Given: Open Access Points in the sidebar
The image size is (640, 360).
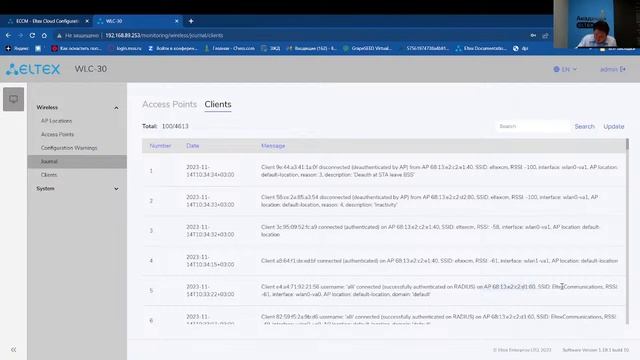Looking at the screenshot, I should tap(58, 134).
